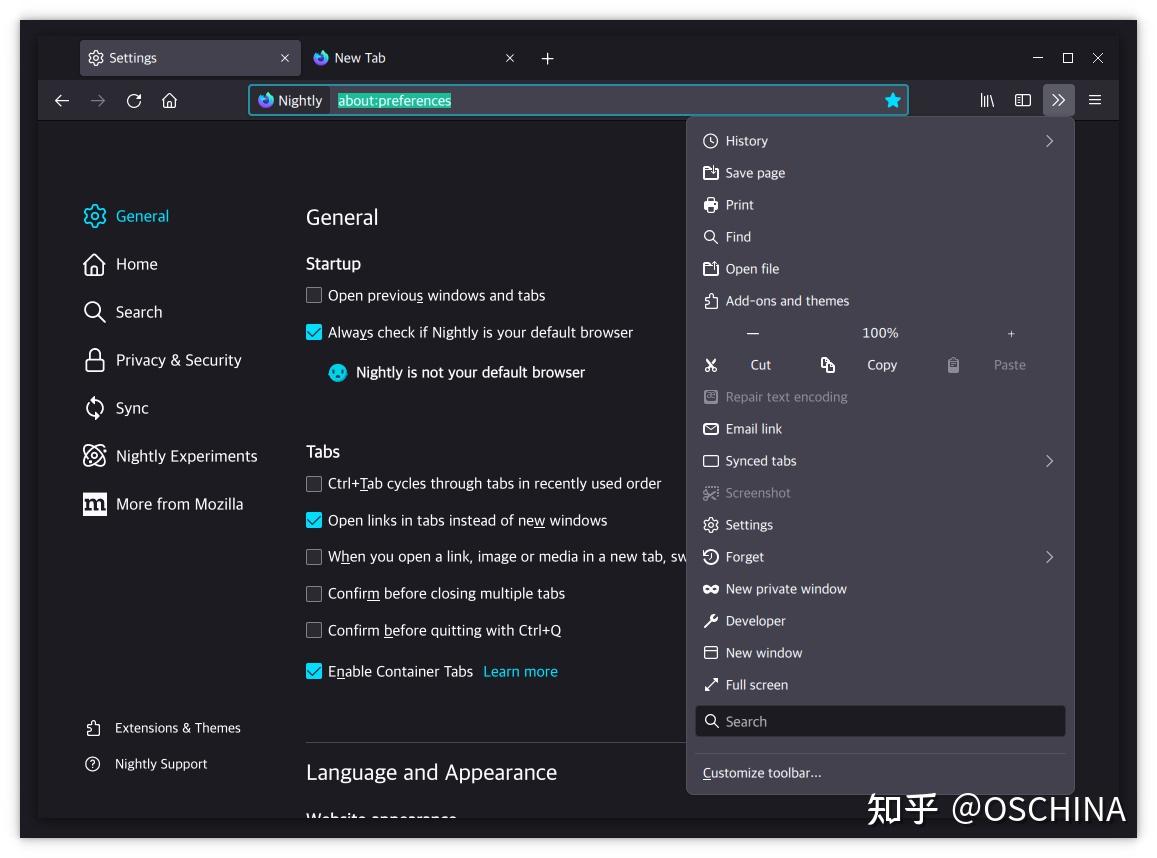Uncheck Open links in tabs instead of new windows

(314, 520)
